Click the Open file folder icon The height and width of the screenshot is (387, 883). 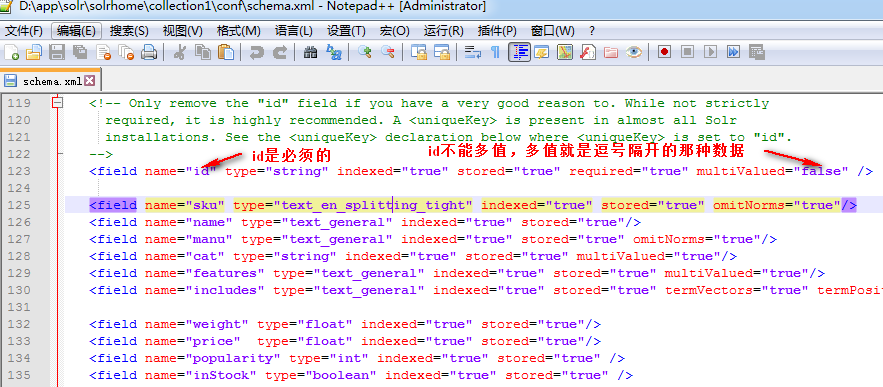coord(34,52)
